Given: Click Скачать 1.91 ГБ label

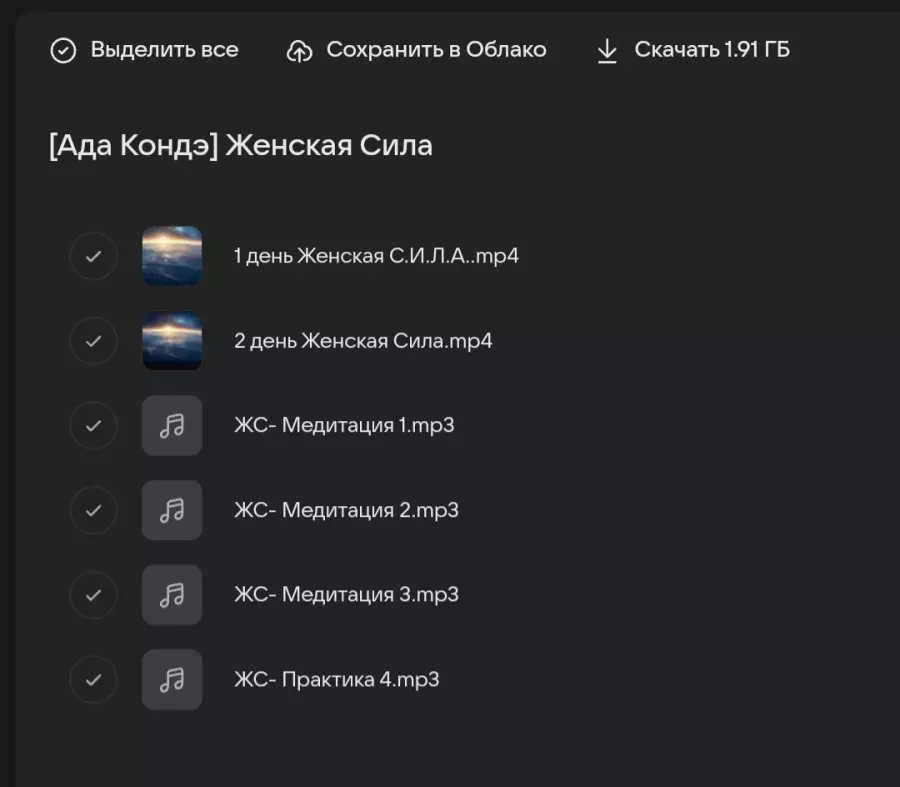Looking at the screenshot, I should point(712,50).
